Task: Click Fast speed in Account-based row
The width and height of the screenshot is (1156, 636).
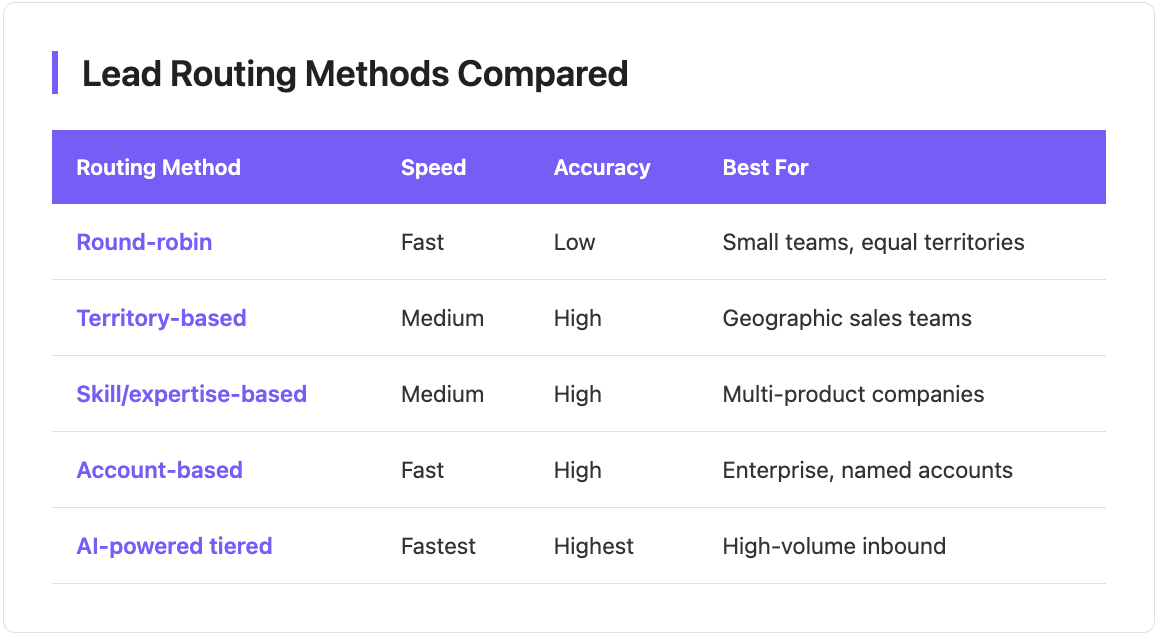Action: pyautogui.click(x=422, y=470)
